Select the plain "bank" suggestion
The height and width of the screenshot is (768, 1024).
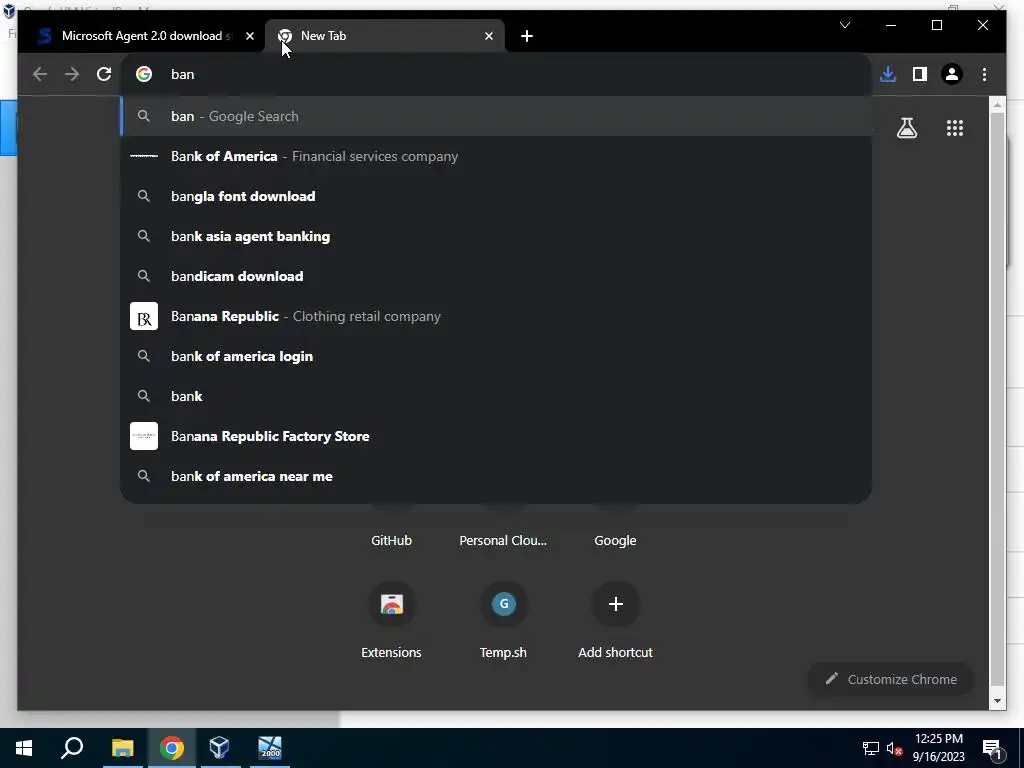click(496, 396)
